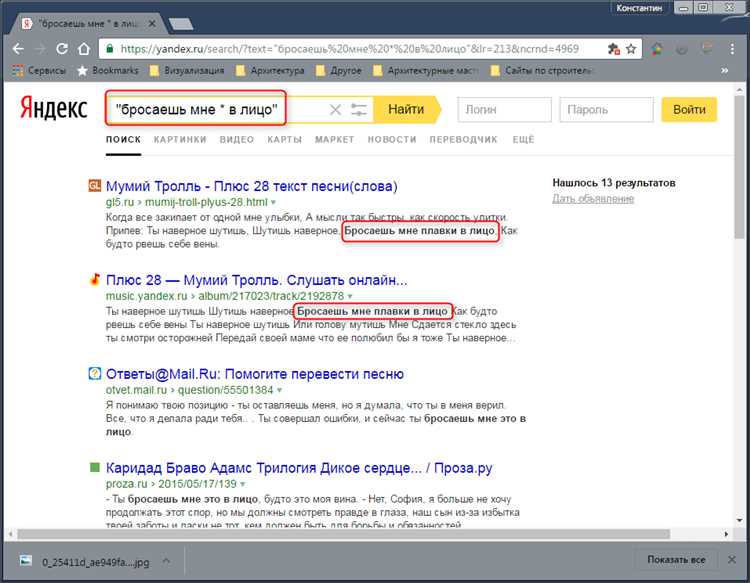
Task: Switch to the Новости search tab
Action: pyautogui.click(x=391, y=140)
